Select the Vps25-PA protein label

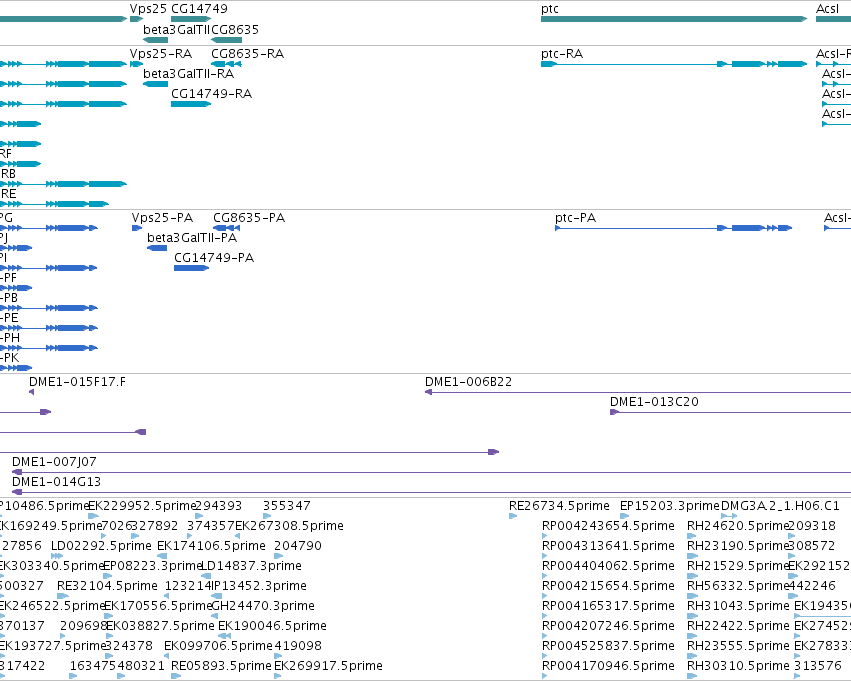[162, 218]
